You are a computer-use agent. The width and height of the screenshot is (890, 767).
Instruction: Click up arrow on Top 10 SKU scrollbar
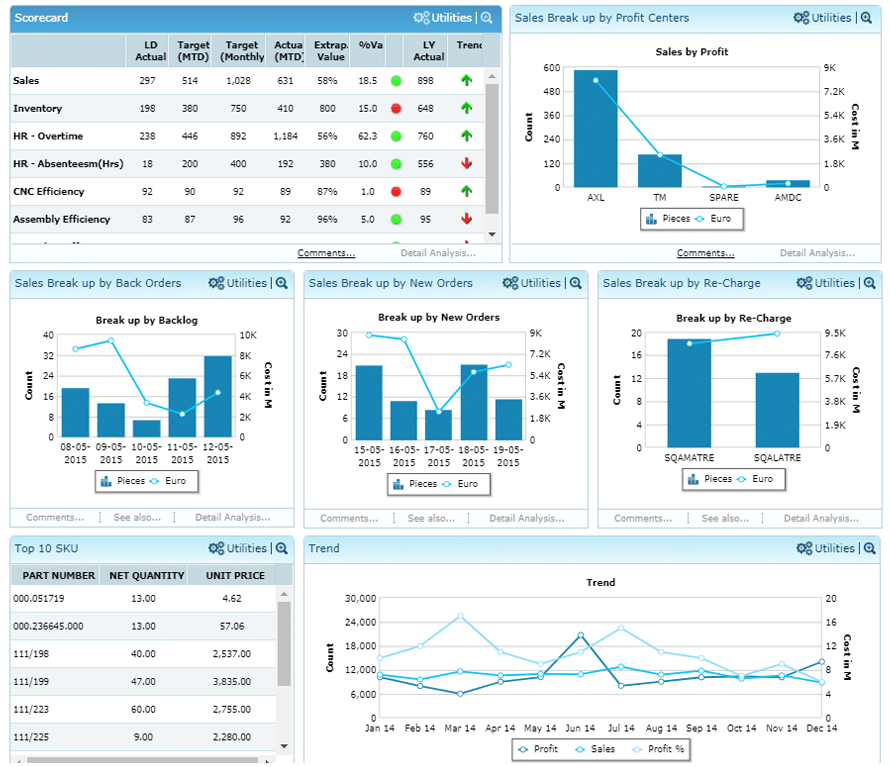[x=285, y=593]
